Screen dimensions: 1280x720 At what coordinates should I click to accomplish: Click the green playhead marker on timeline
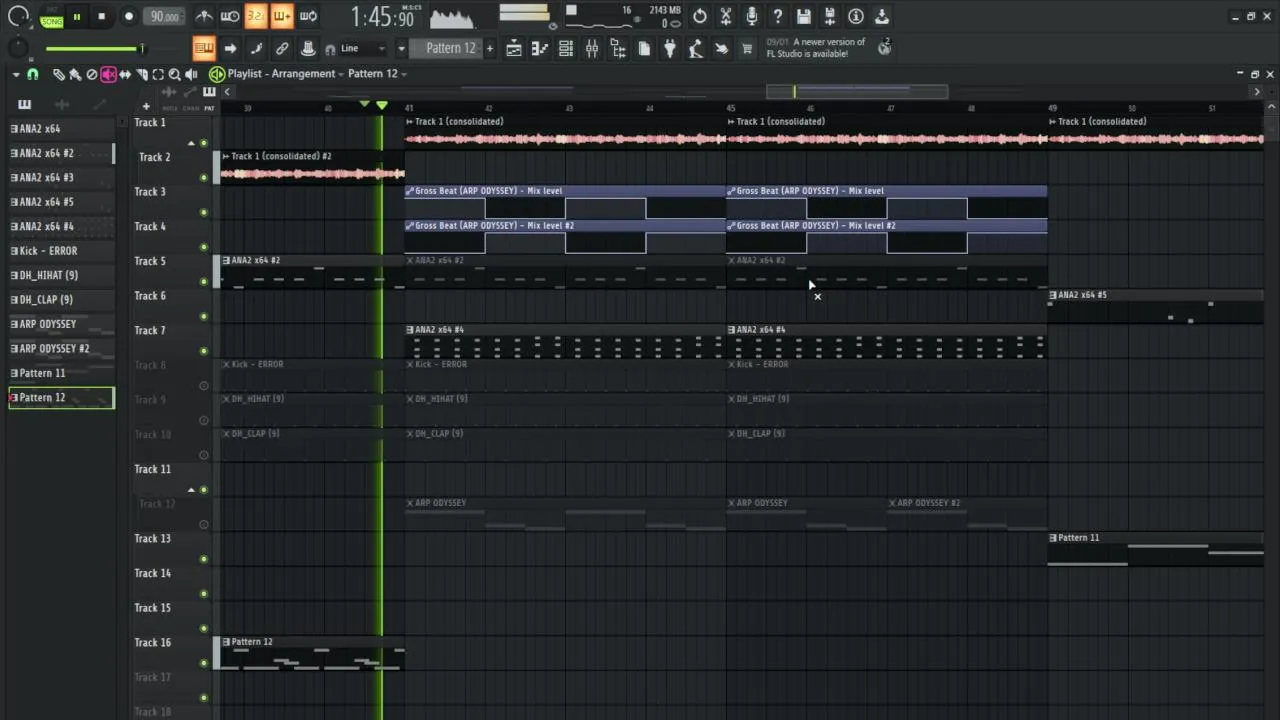pyautogui.click(x=381, y=105)
